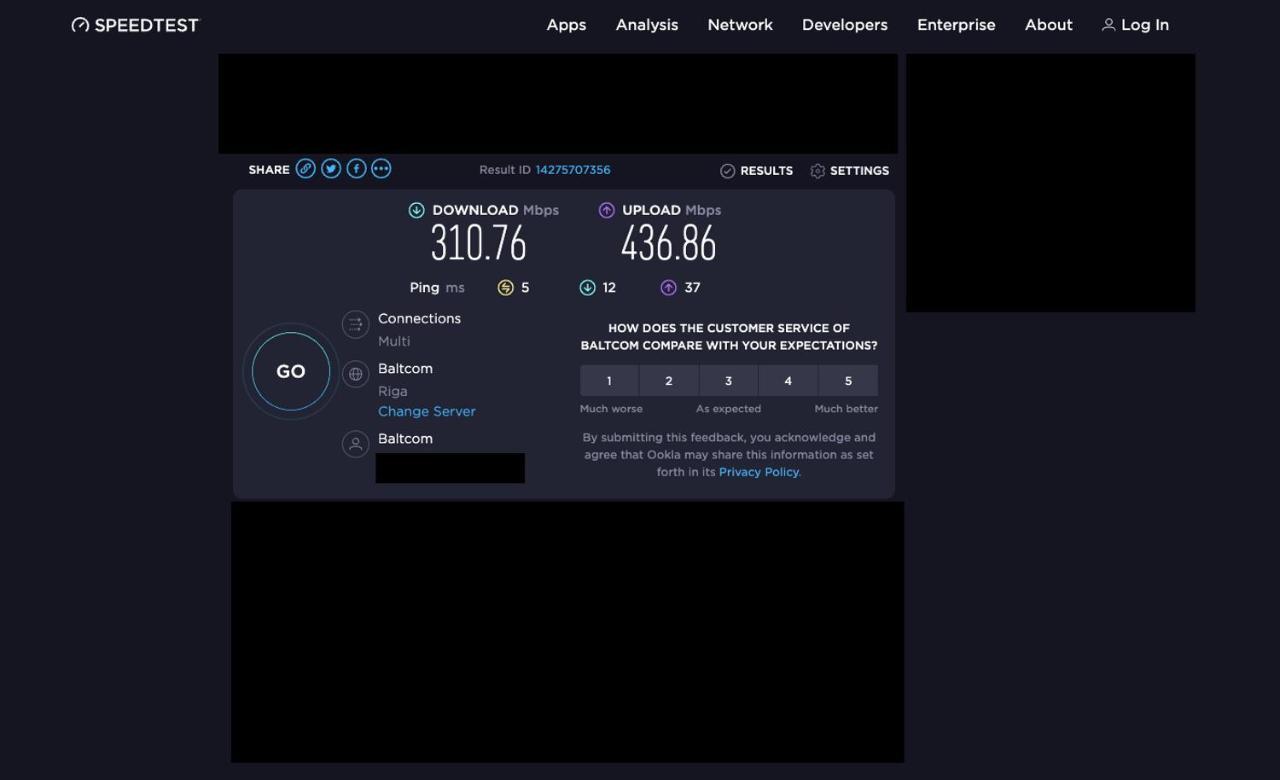Rate customer service 3 As expected
The image size is (1280, 780).
point(728,381)
